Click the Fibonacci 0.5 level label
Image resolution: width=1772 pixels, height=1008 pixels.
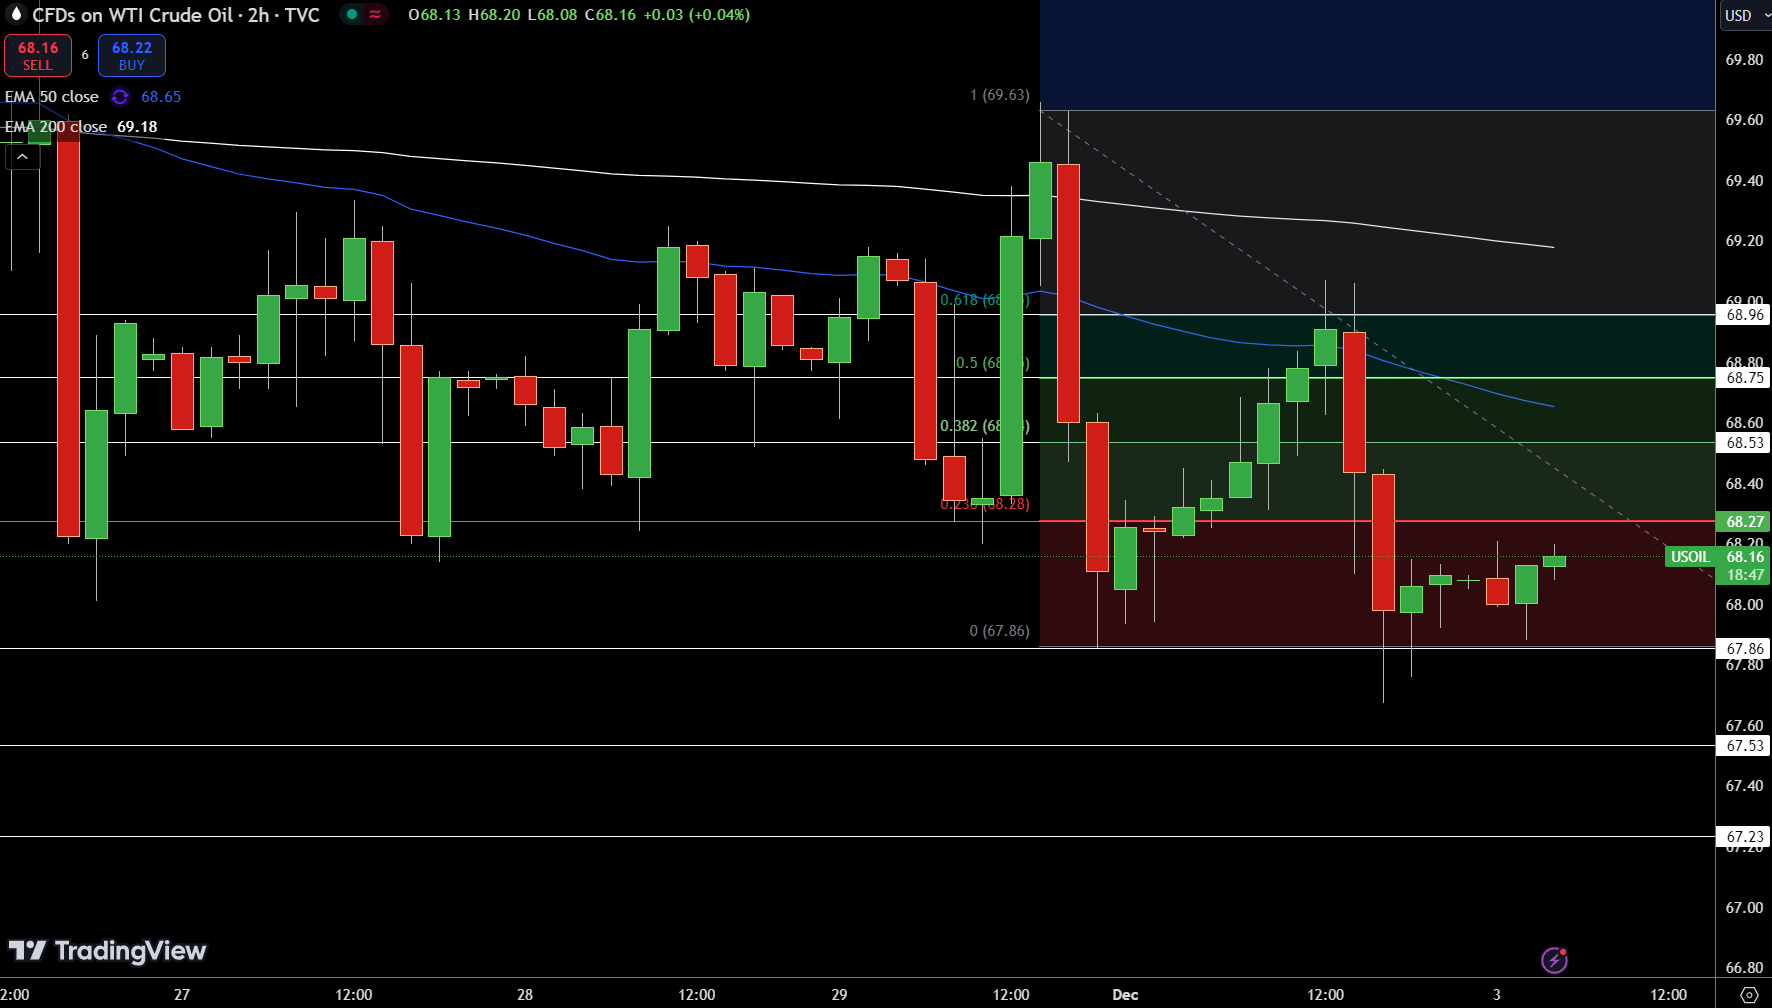(x=992, y=363)
